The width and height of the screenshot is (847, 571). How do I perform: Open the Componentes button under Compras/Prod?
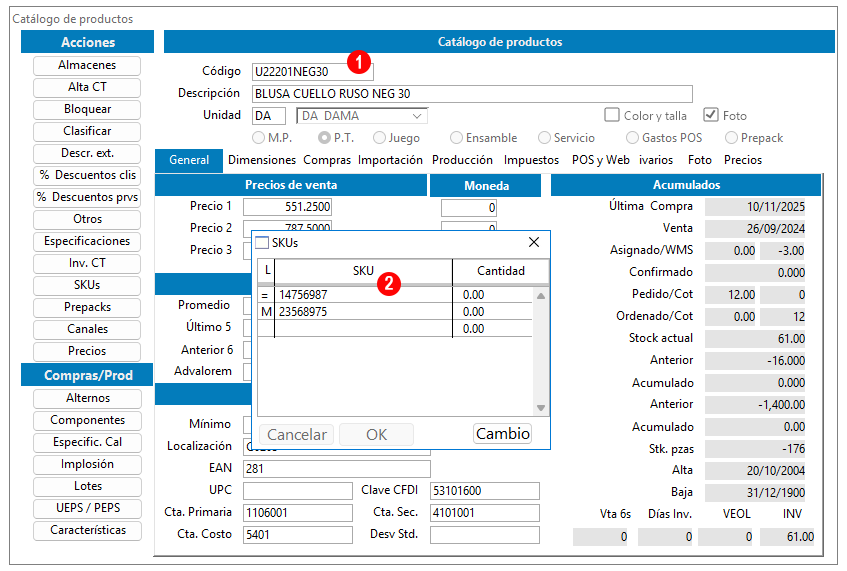coord(87,420)
